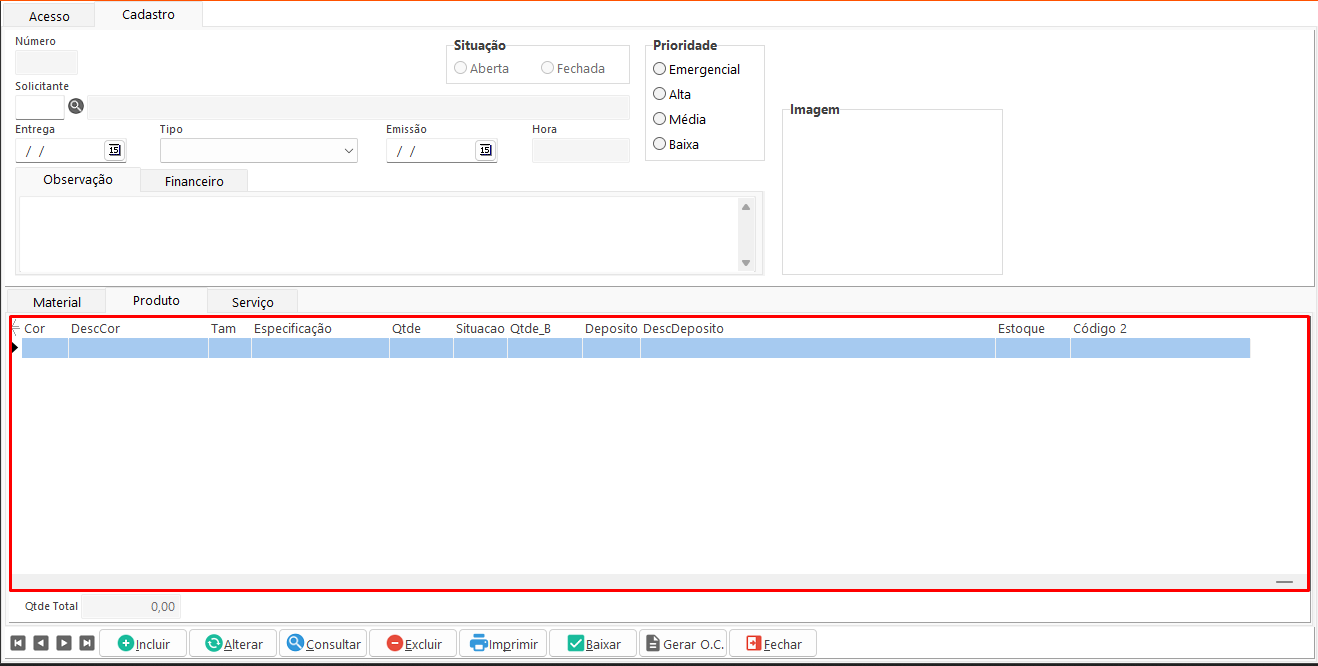Select the Emergencial priority option

point(659,69)
